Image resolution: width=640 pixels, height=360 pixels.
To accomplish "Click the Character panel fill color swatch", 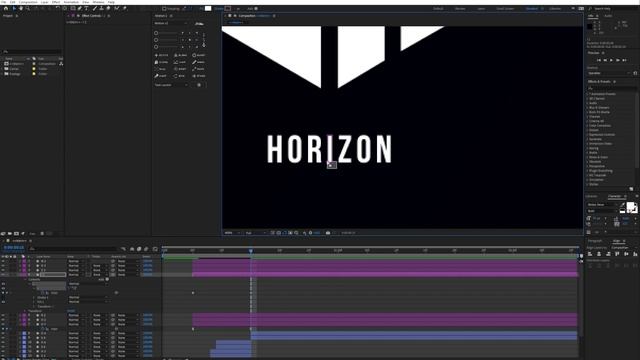I will click(x=630, y=205).
